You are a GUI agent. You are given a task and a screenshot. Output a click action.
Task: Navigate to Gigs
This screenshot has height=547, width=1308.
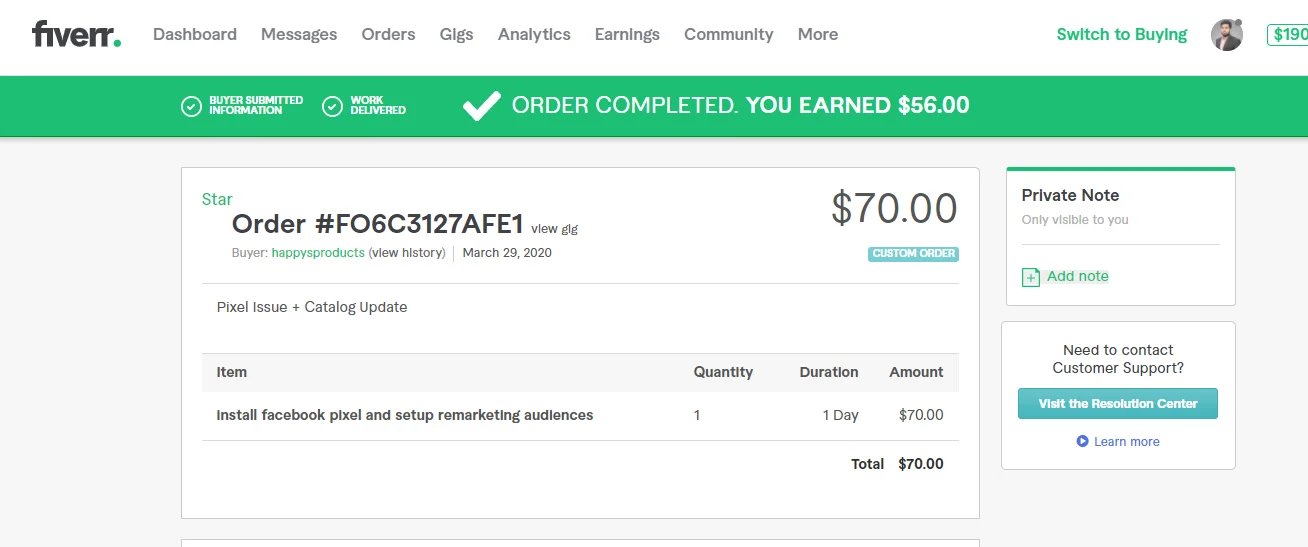(456, 34)
